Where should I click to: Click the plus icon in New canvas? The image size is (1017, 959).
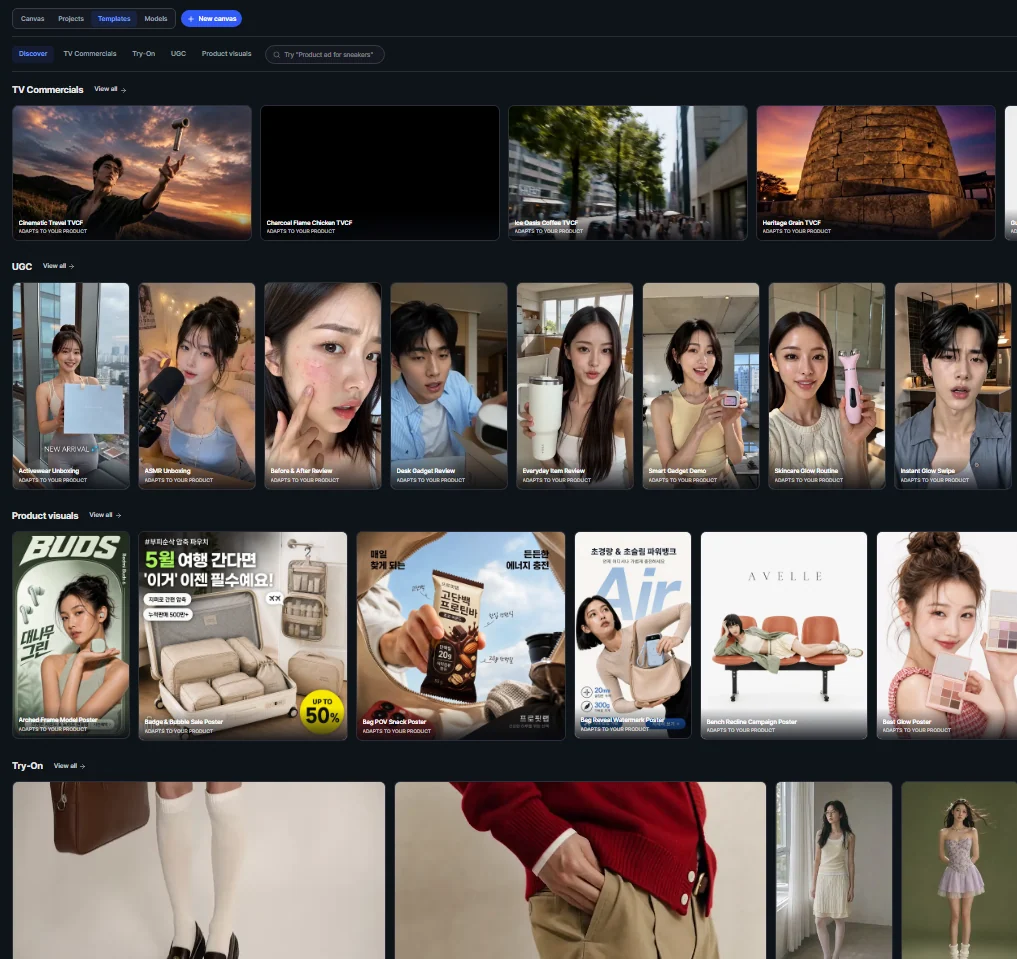coord(191,19)
